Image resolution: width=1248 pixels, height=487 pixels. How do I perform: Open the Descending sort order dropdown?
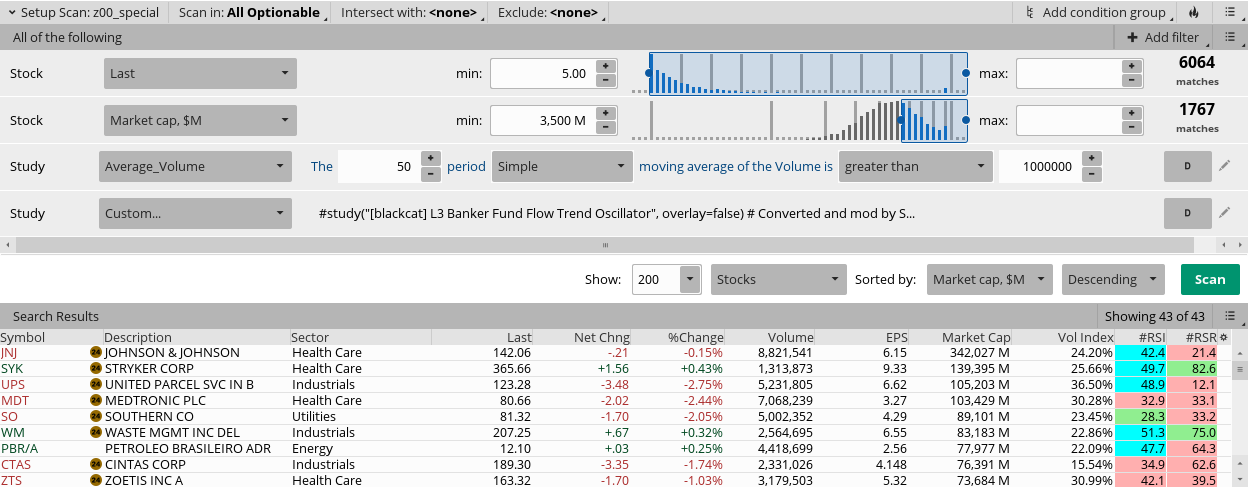click(x=1113, y=279)
